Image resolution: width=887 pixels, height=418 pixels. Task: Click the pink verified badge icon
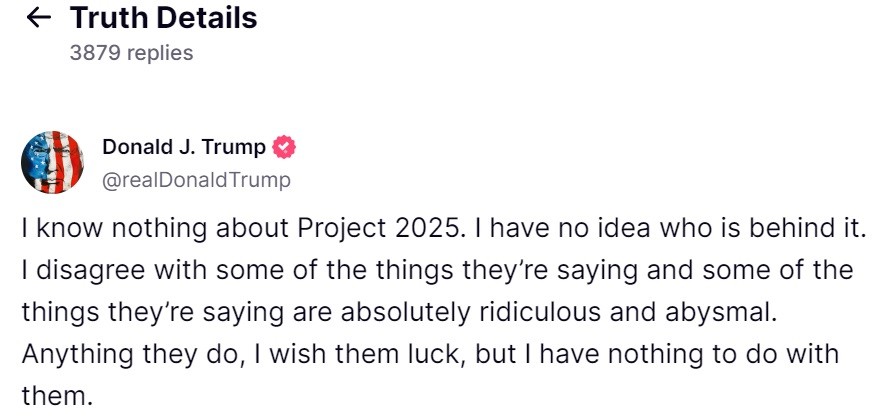(284, 148)
